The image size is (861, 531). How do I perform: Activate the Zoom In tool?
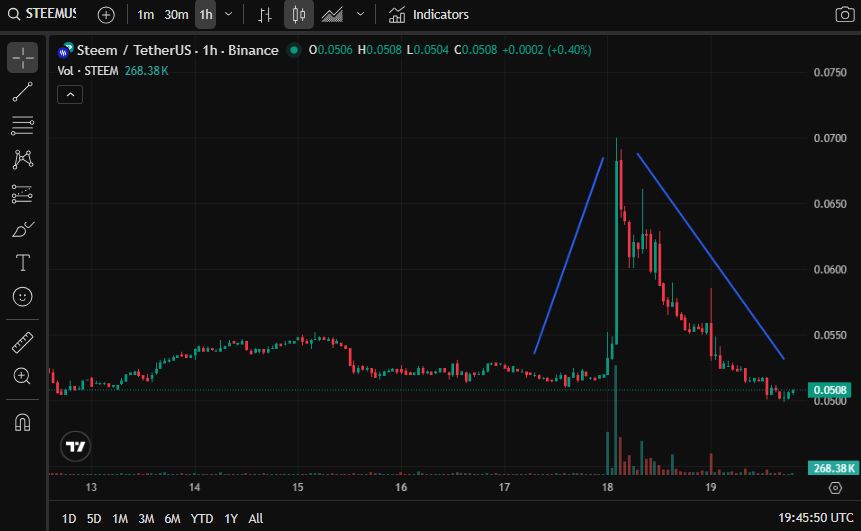pyautogui.click(x=23, y=377)
